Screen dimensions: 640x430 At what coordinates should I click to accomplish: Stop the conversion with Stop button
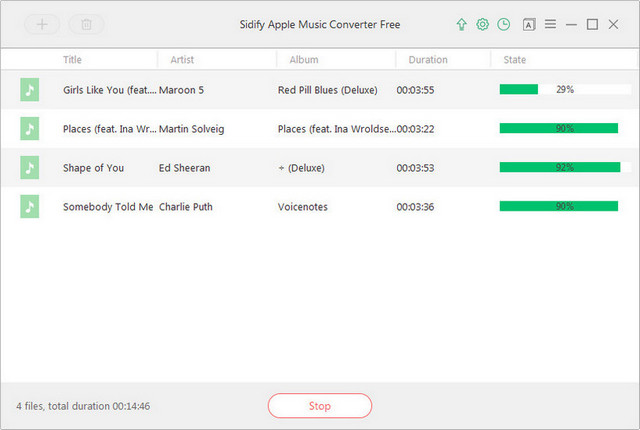pyautogui.click(x=319, y=406)
